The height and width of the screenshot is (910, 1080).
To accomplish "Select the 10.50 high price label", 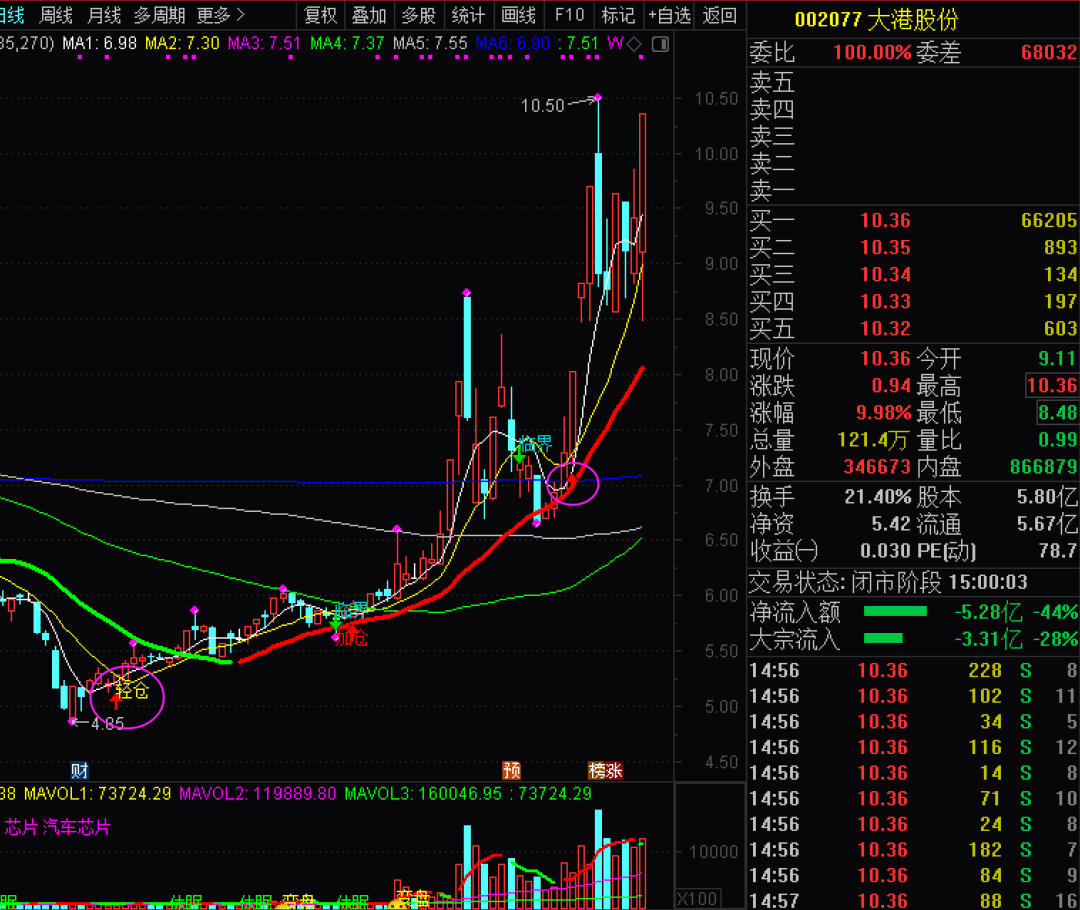I will (x=542, y=105).
